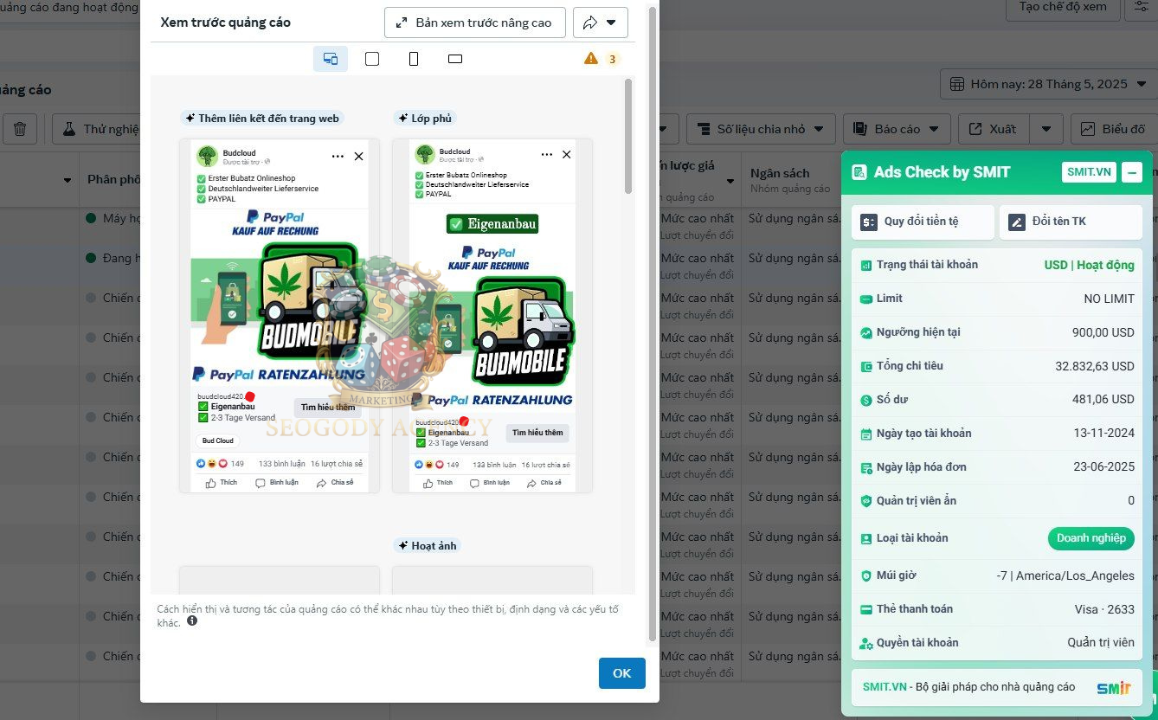The height and width of the screenshot is (720, 1158).
Task: Click the trash delete icon in toolbar
Action: pos(20,129)
